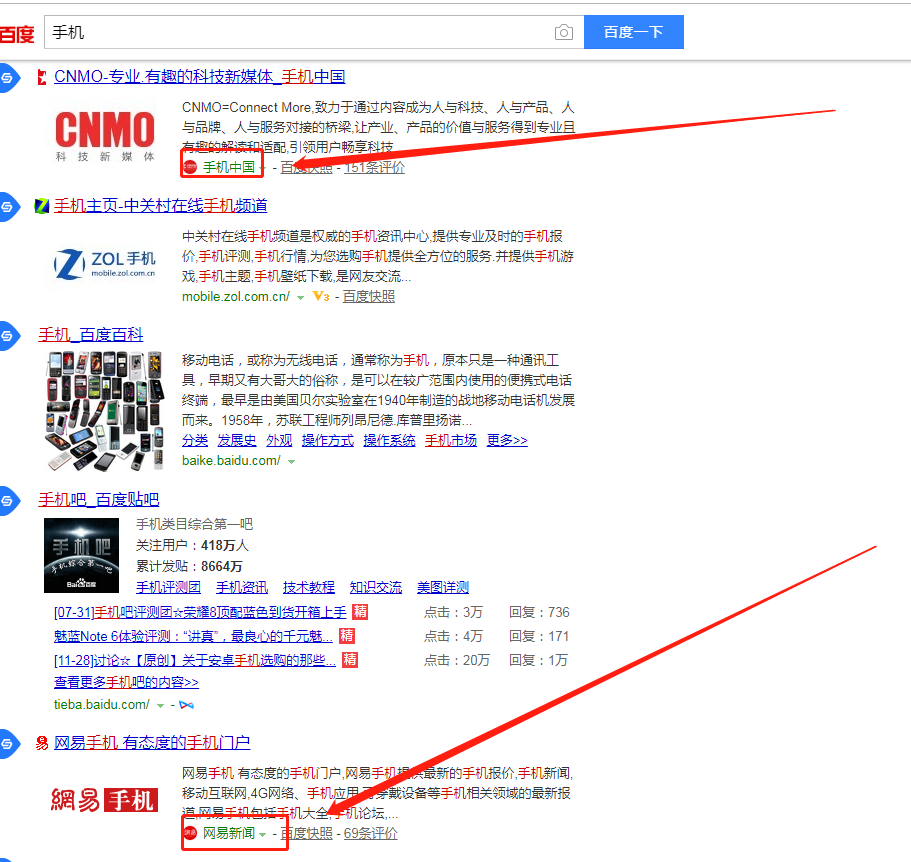
Task: Click the blue bow icon after tieba.baidu.com
Action: pos(186,704)
